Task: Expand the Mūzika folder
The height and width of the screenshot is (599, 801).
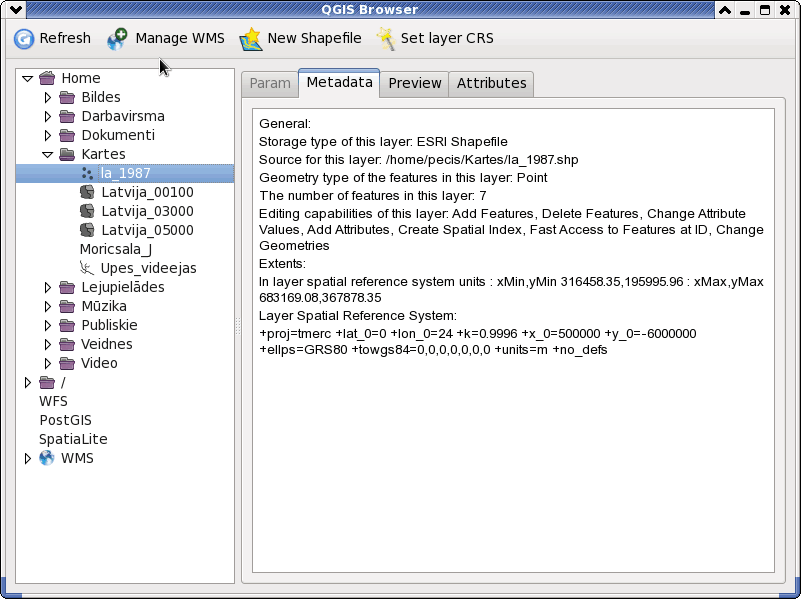Action: (x=48, y=306)
